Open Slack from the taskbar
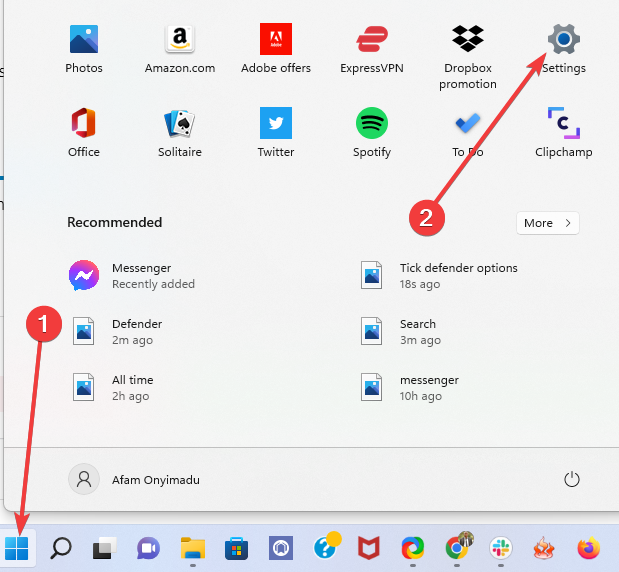The height and width of the screenshot is (572, 619). coord(501,548)
